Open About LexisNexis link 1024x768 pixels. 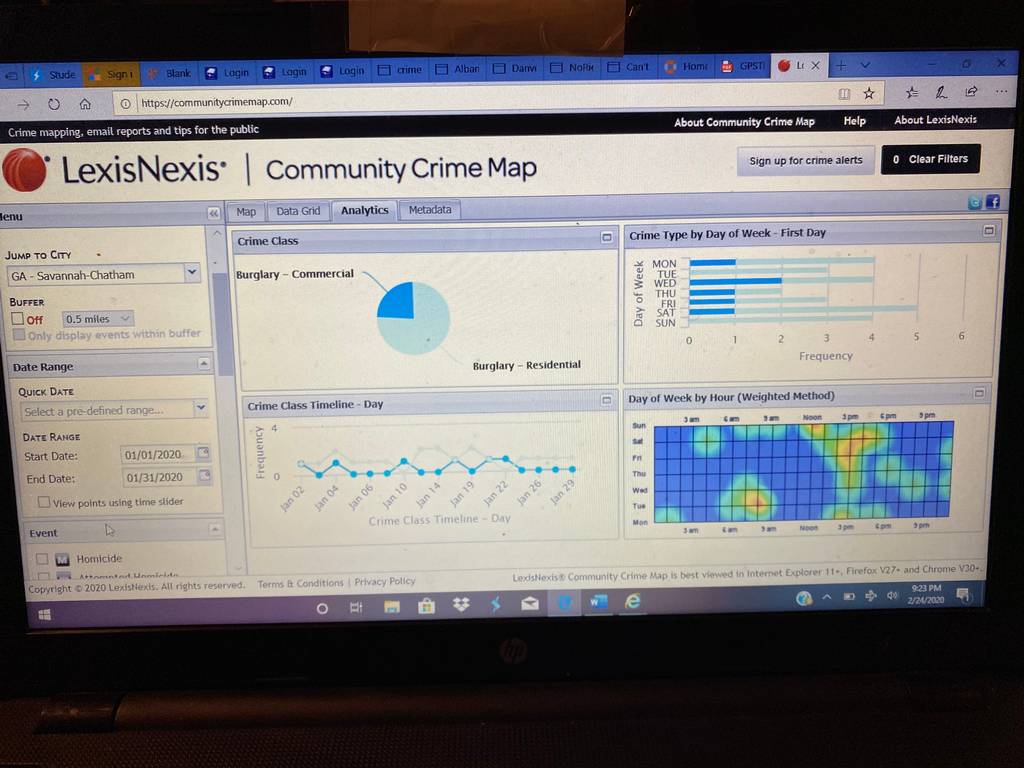935,120
